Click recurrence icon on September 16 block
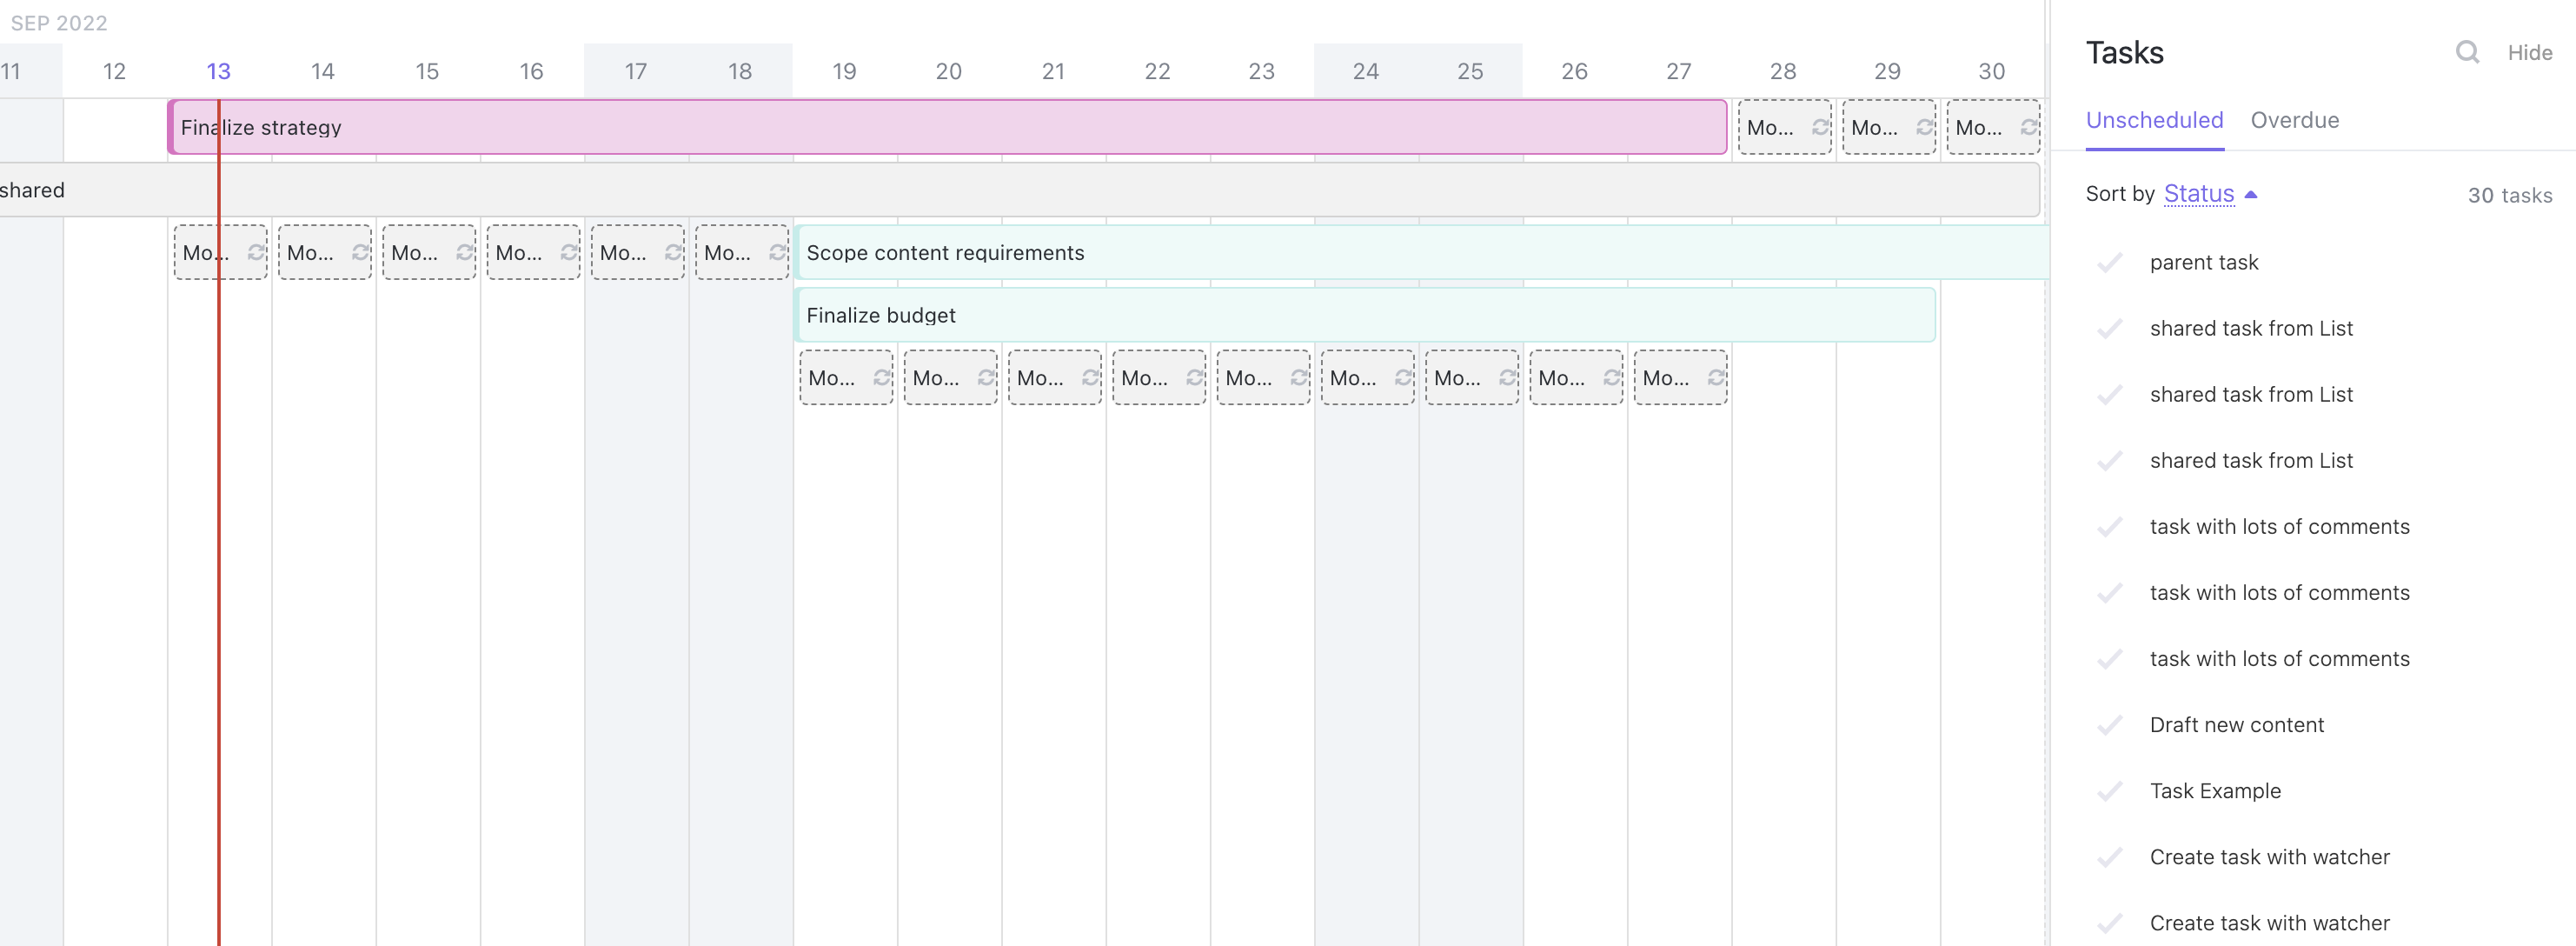Image resolution: width=2576 pixels, height=946 pixels. click(569, 252)
